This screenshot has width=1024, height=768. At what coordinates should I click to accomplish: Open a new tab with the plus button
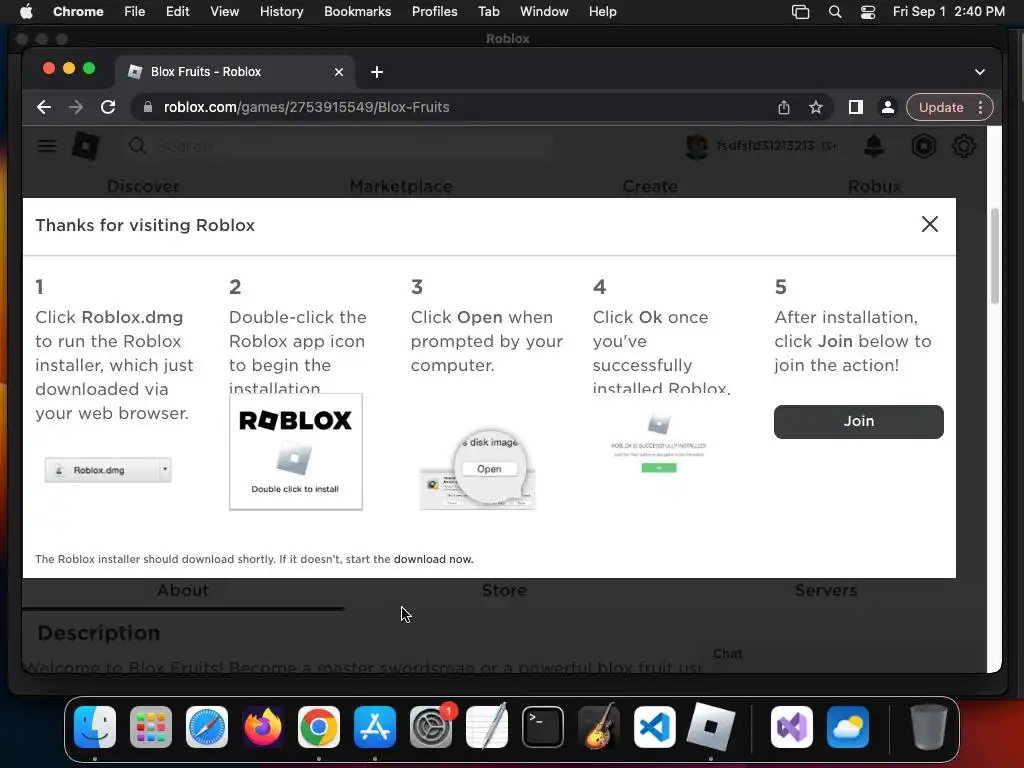(377, 72)
